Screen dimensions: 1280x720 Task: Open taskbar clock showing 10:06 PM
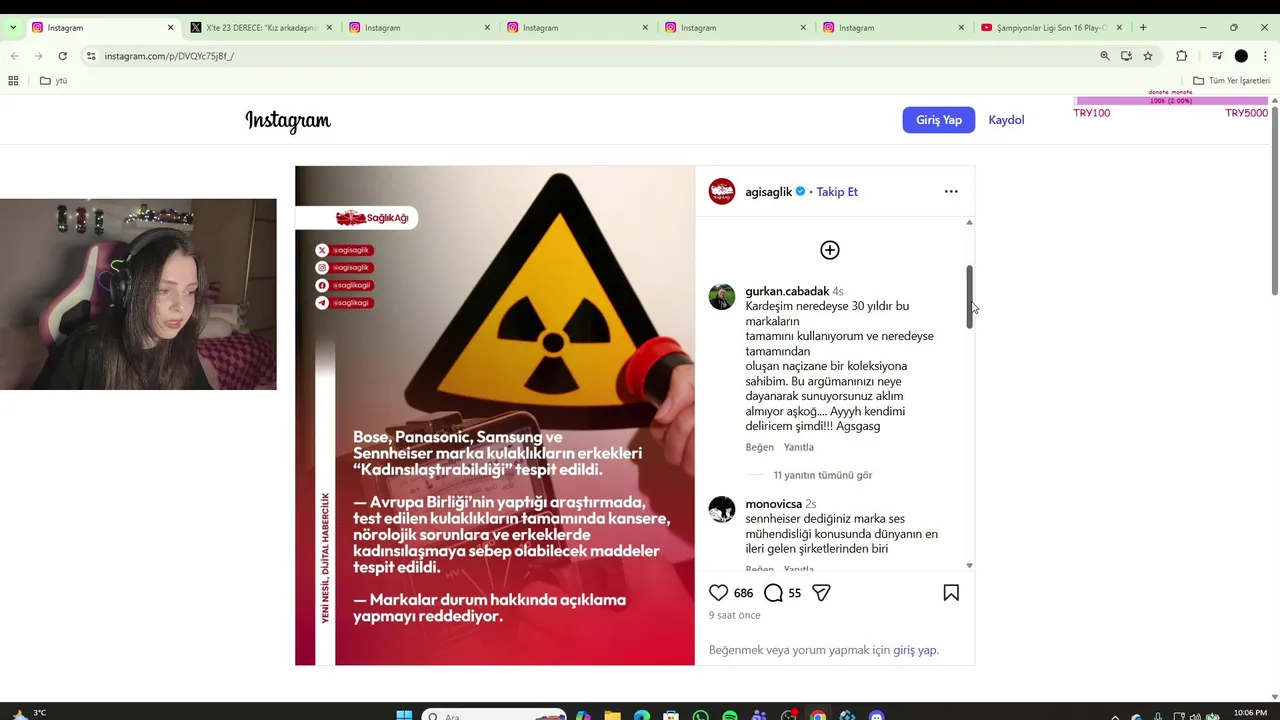click(1250, 713)
